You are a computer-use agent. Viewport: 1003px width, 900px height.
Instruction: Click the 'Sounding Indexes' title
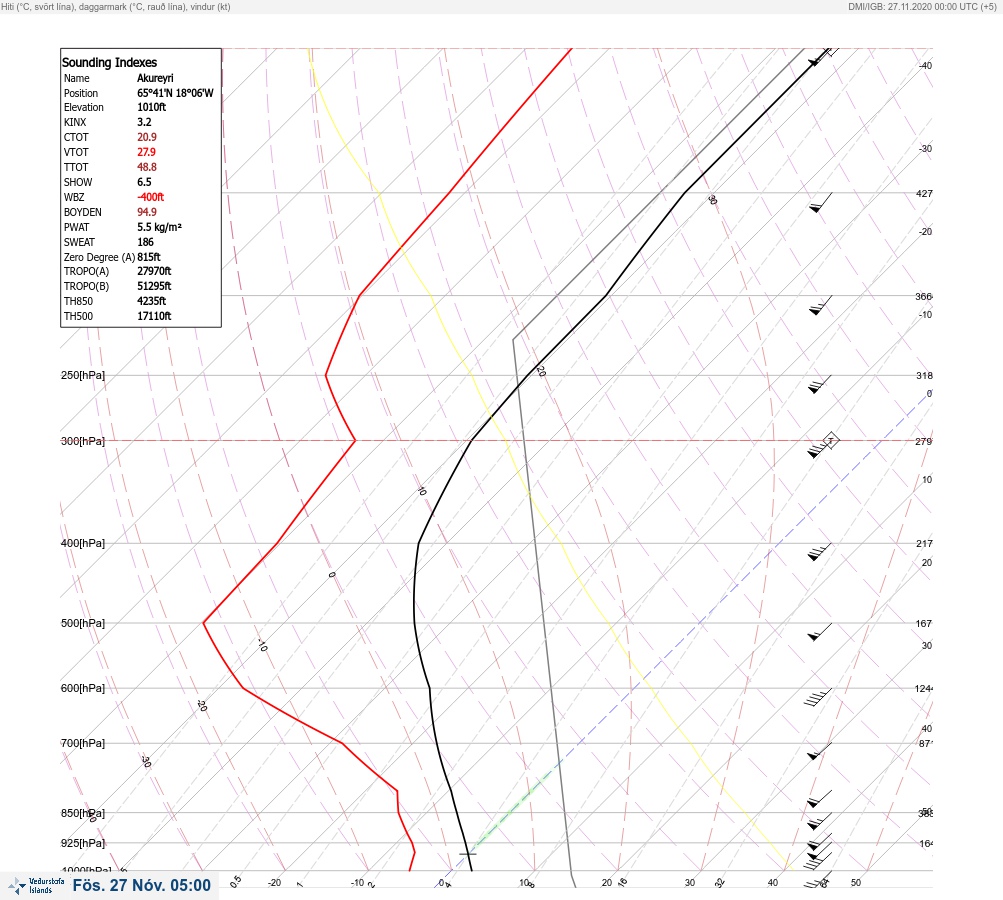coord(109,63)
